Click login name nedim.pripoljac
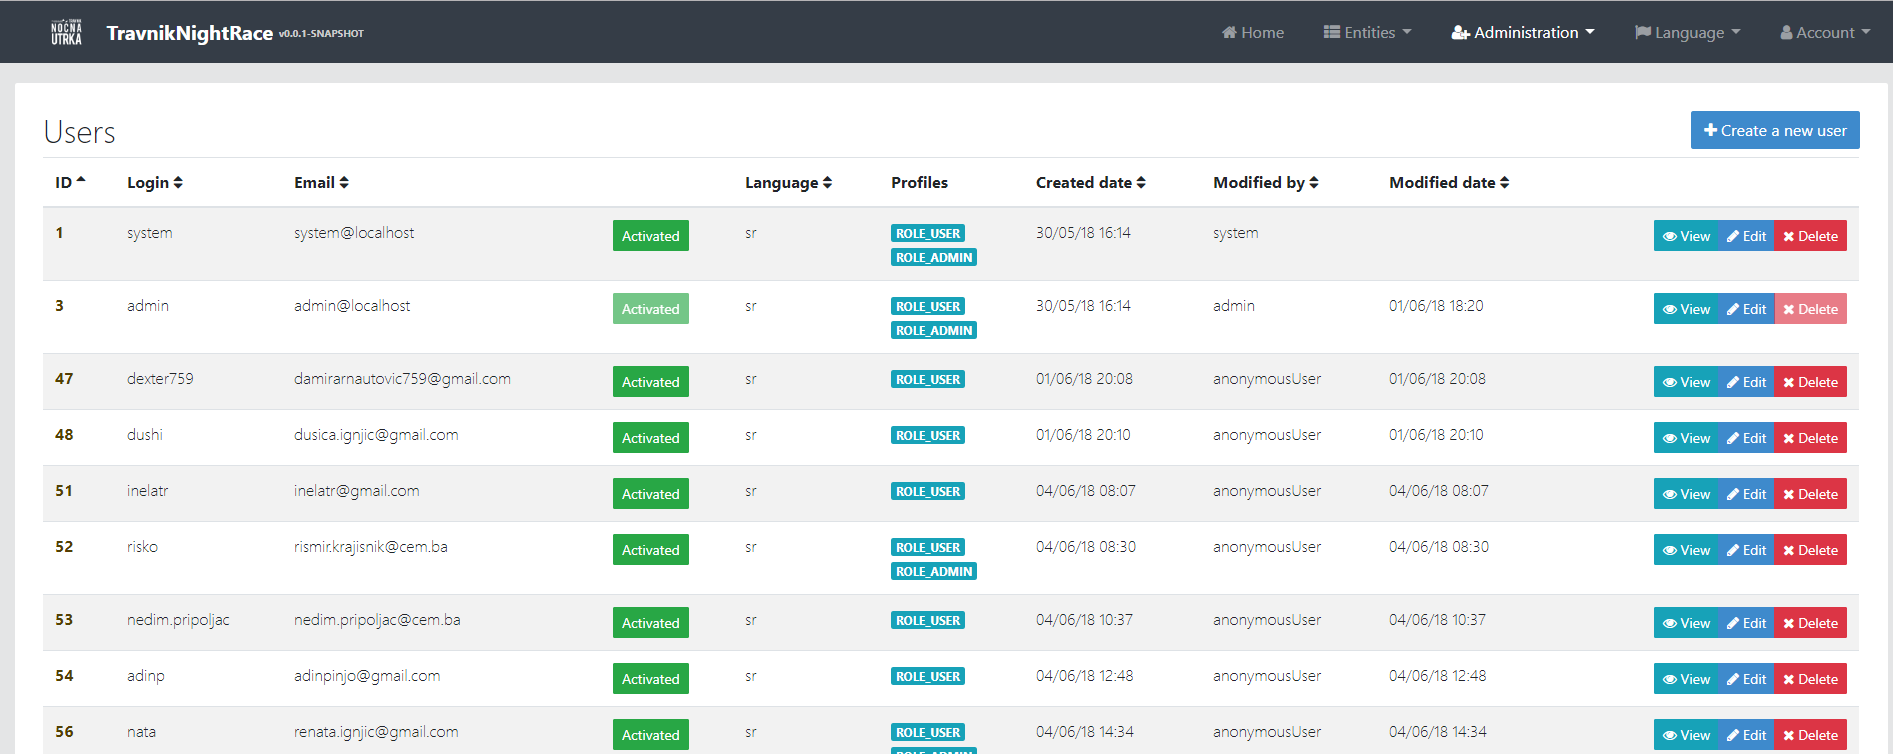 [178, 620]
